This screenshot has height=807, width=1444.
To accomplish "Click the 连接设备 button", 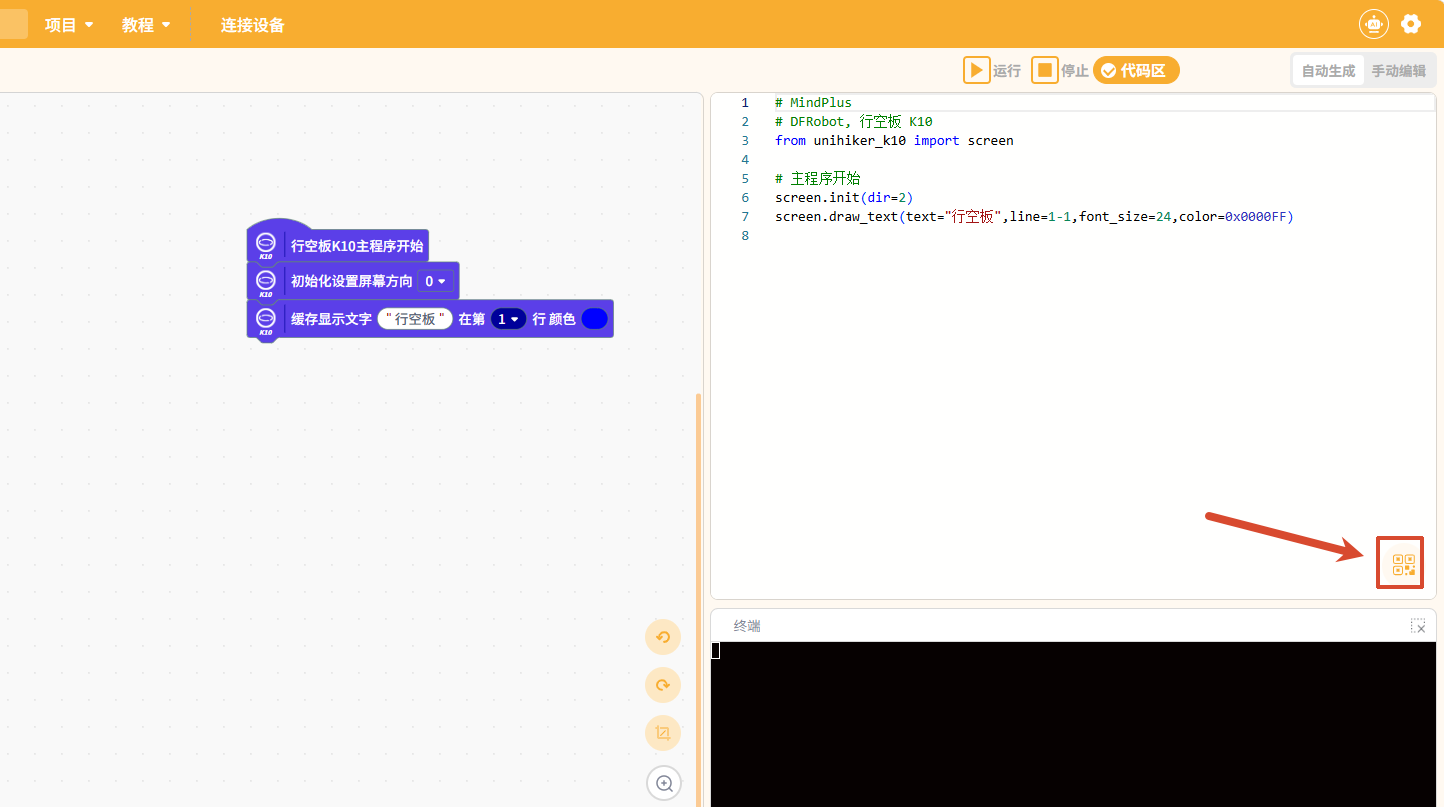I will 253,25.
